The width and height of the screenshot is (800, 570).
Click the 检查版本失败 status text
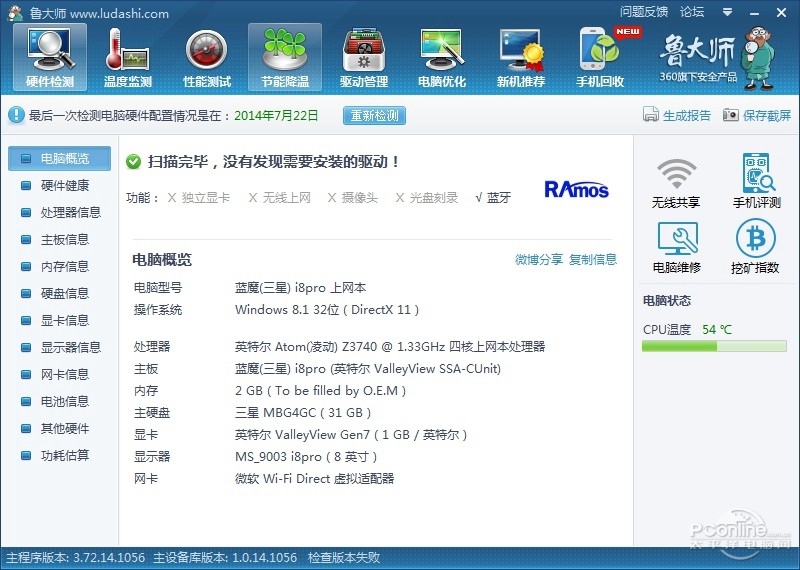[x=344, y=558]
